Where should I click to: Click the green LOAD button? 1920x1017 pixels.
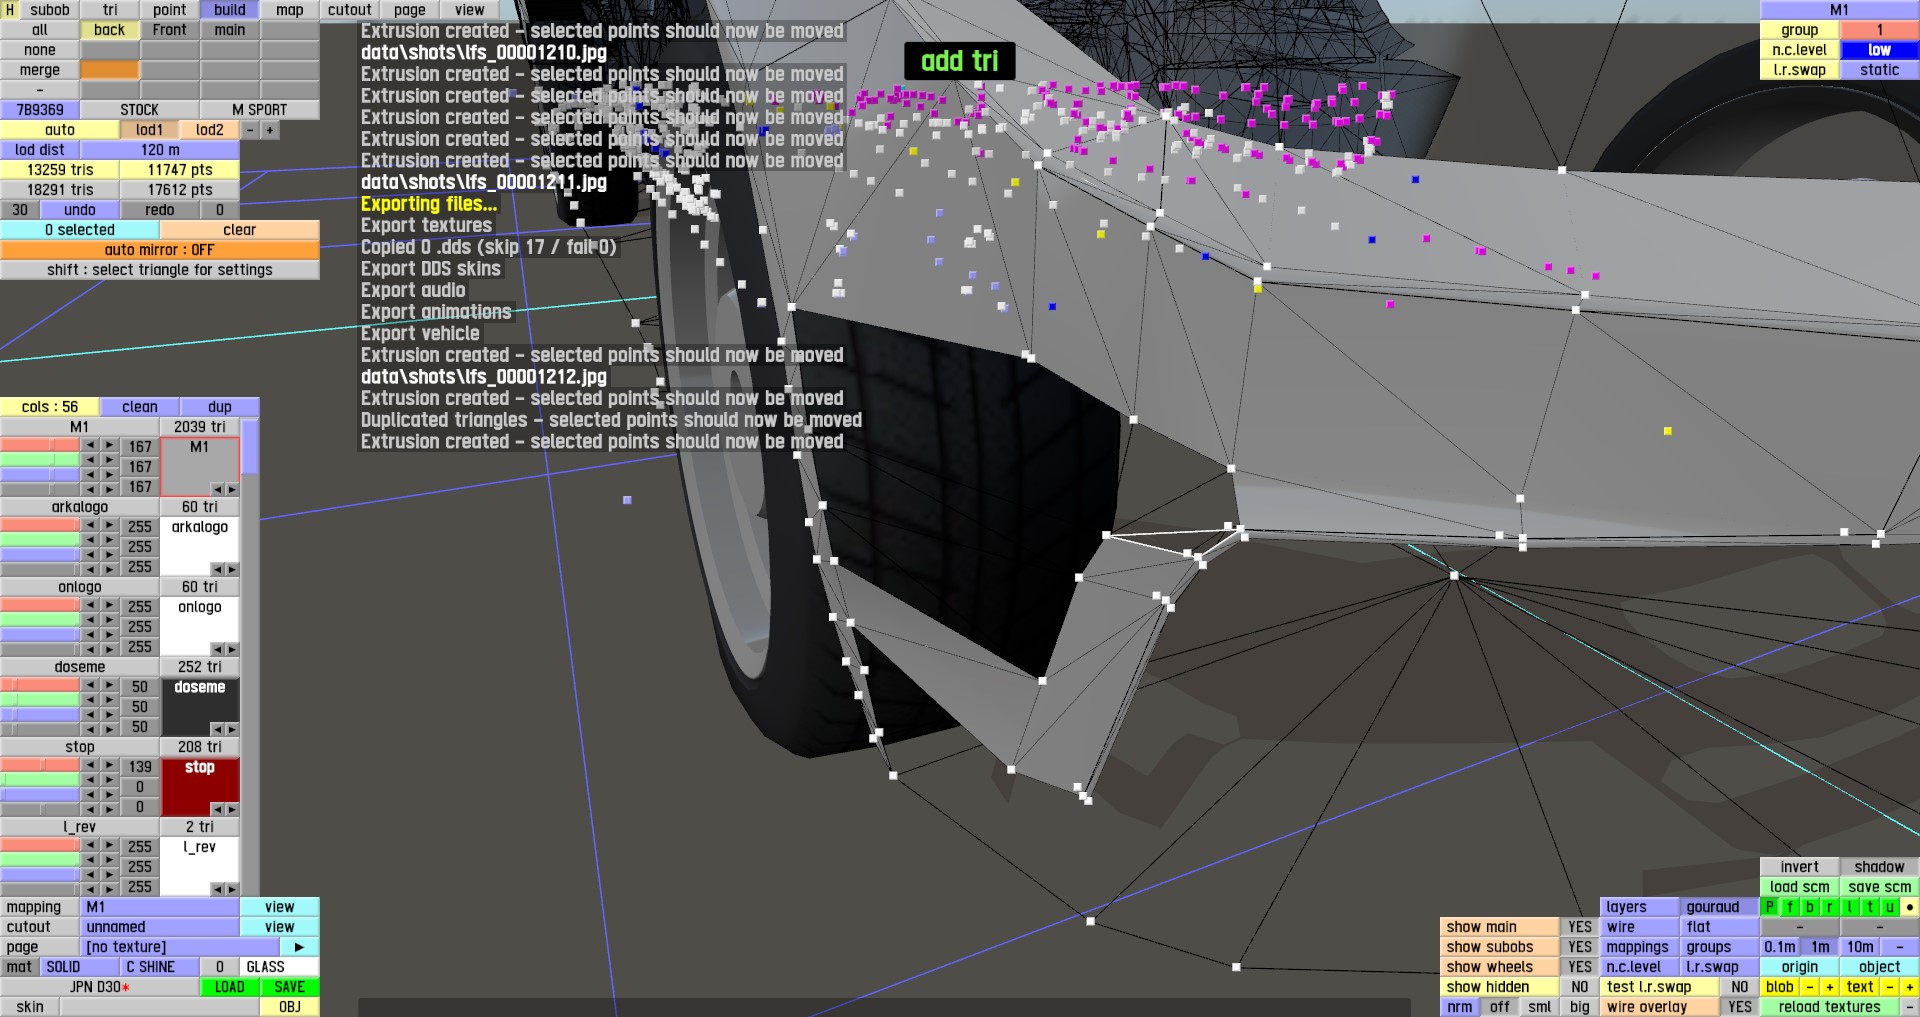230,987
